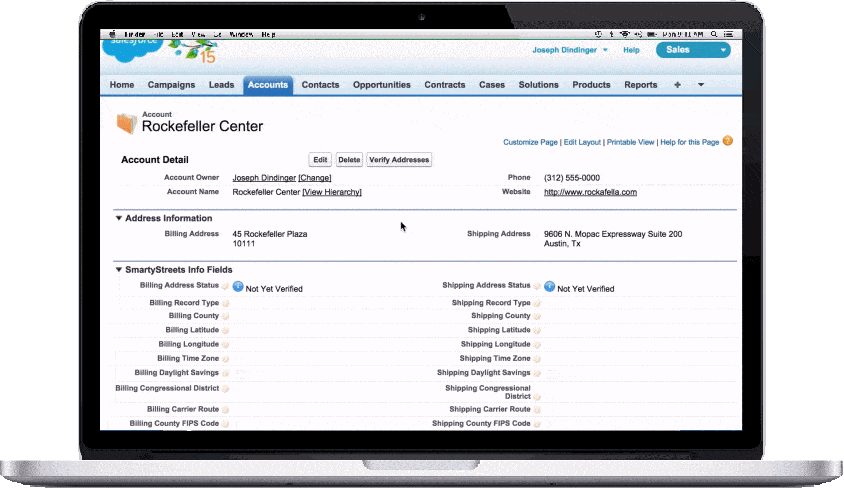
Task: Open the Home tab
Action: 122,85
